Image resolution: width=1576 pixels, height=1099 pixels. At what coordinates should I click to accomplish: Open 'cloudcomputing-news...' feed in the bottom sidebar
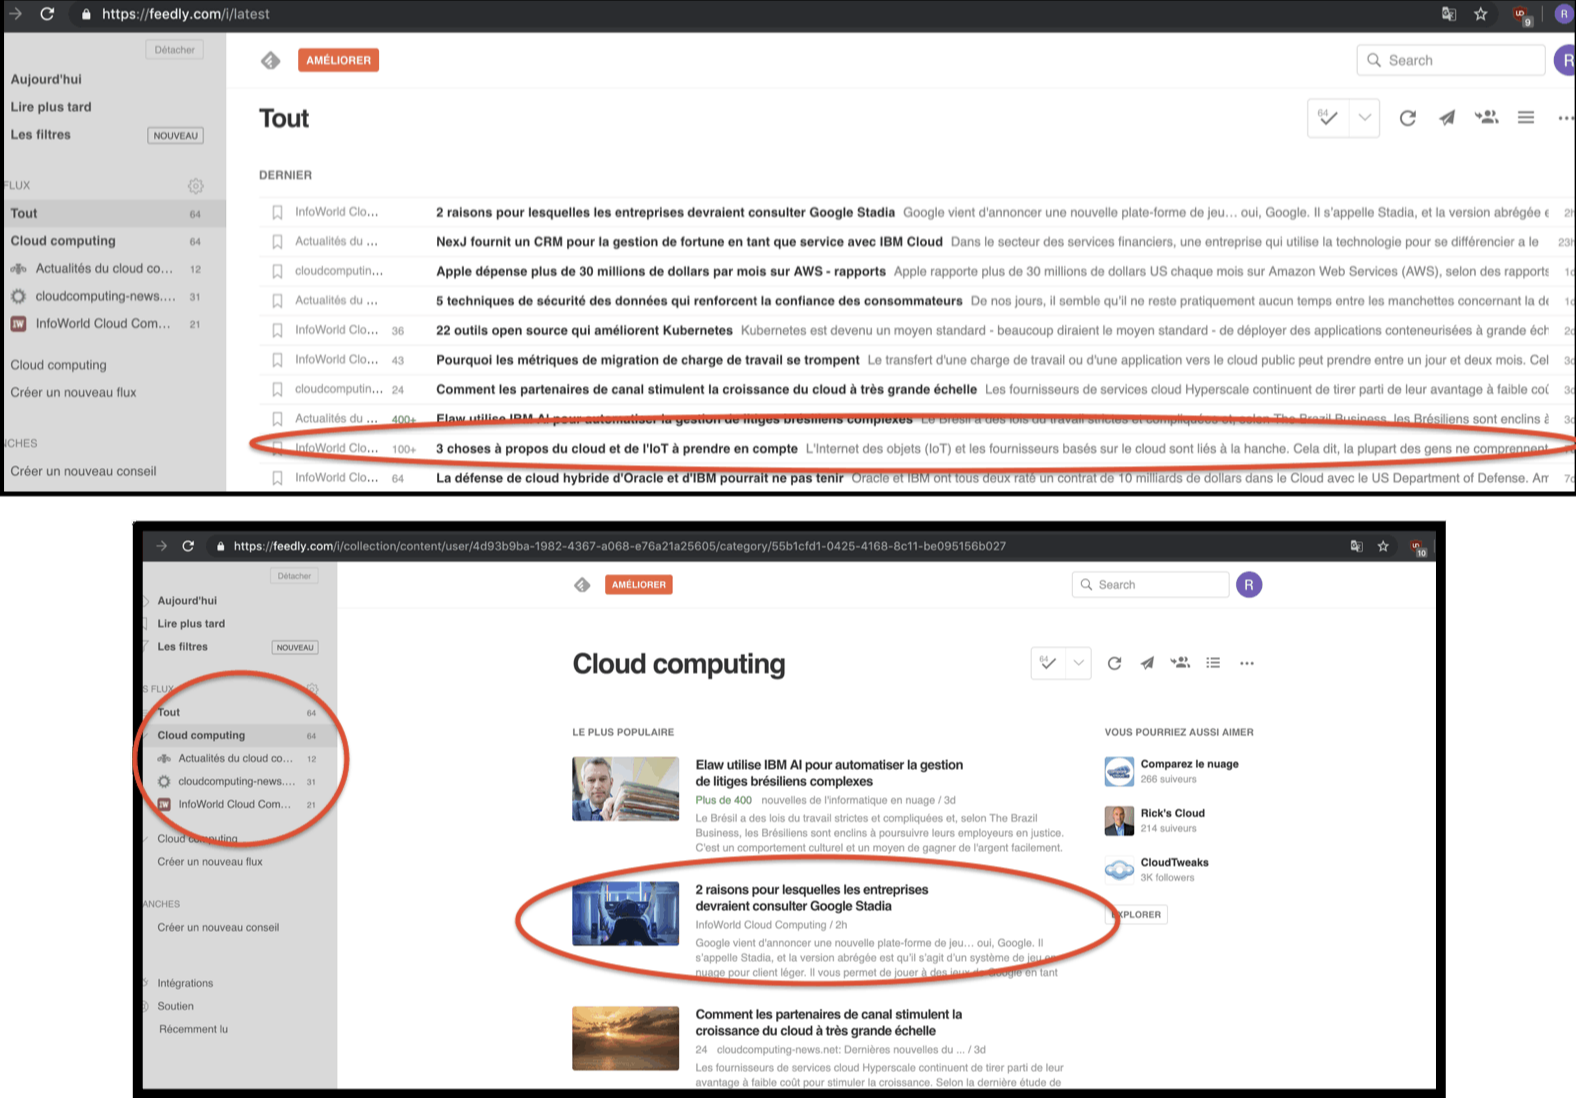237,781
